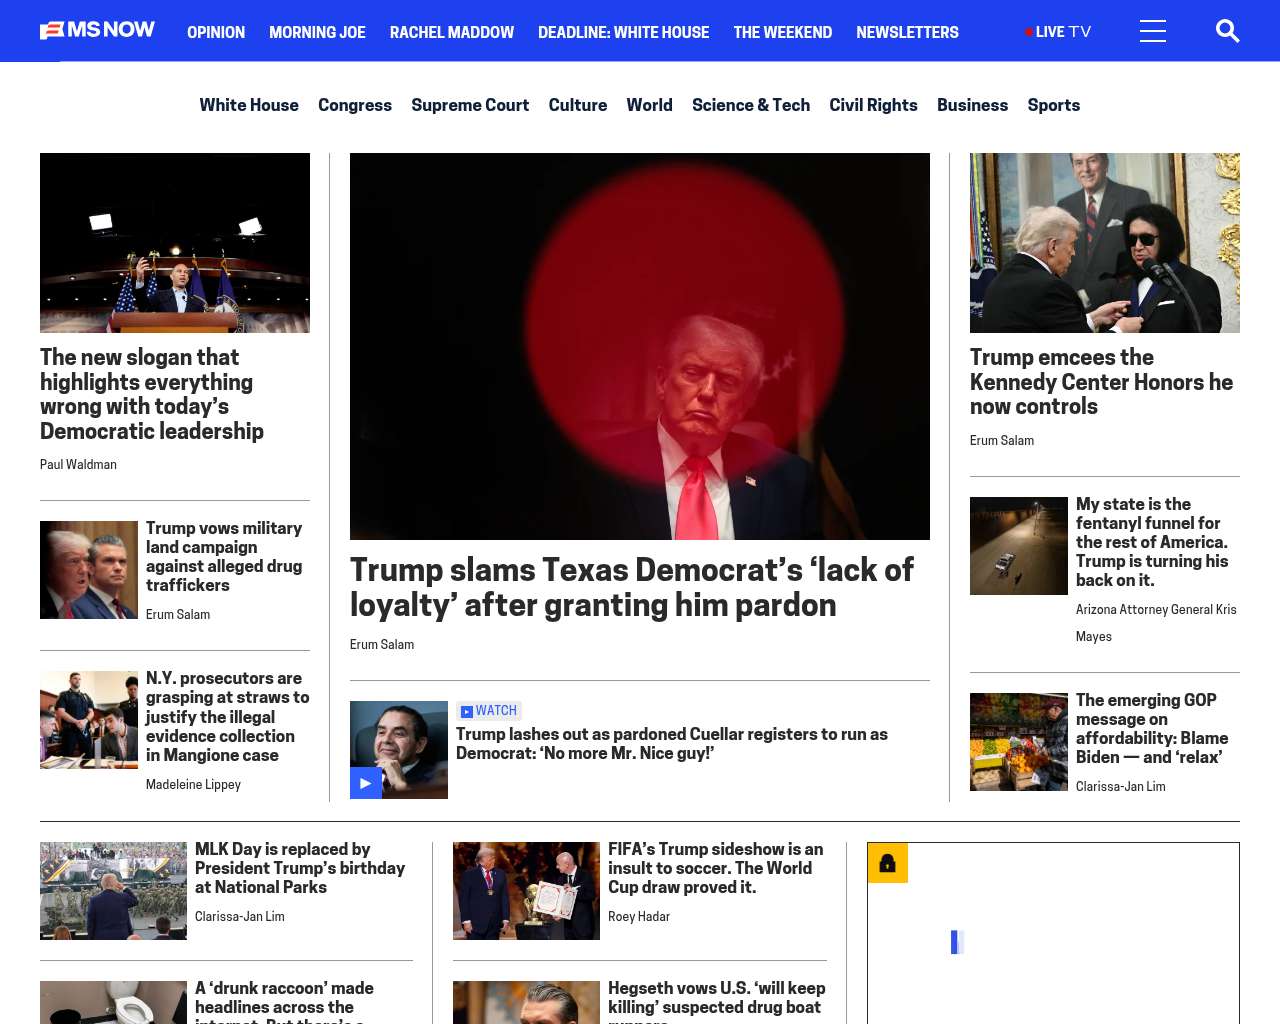The width and height of the screenshot is (1280, 1024).
Task: Click the military parade salute thumbnail
Action: [x=113, y=891]
